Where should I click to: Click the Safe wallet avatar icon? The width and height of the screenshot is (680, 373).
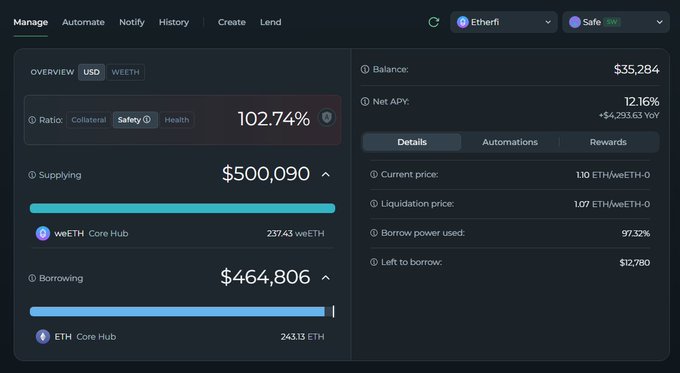pyautogui.click(x=575, y=22)
